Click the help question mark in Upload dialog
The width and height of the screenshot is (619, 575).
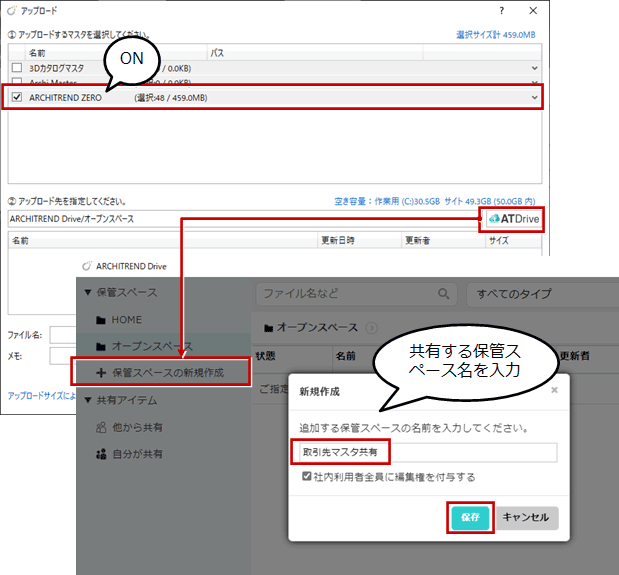(x=501, y=11)
